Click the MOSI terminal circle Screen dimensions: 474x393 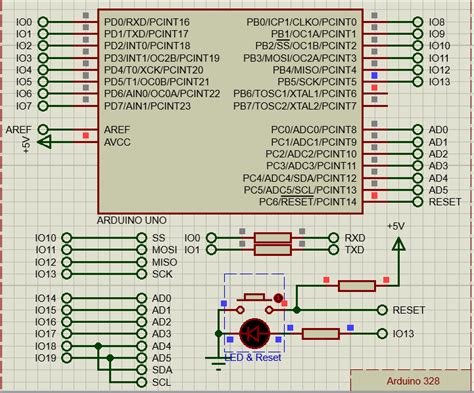point(142,250)
